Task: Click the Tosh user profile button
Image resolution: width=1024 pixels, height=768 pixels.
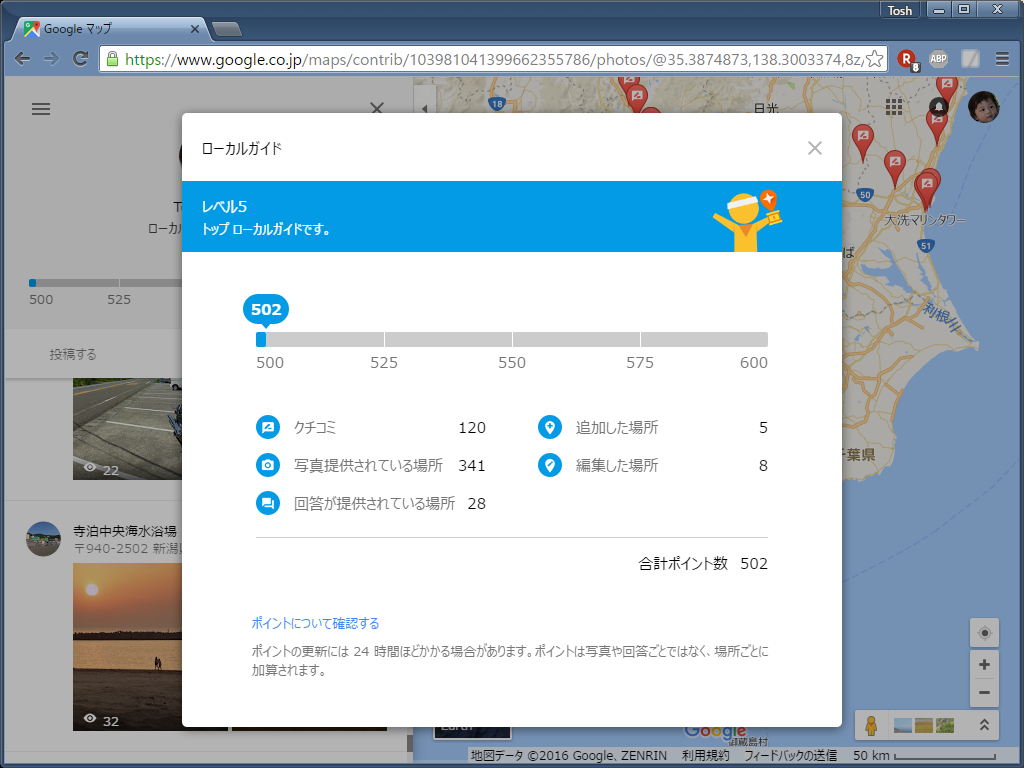Action: point(899,10)
